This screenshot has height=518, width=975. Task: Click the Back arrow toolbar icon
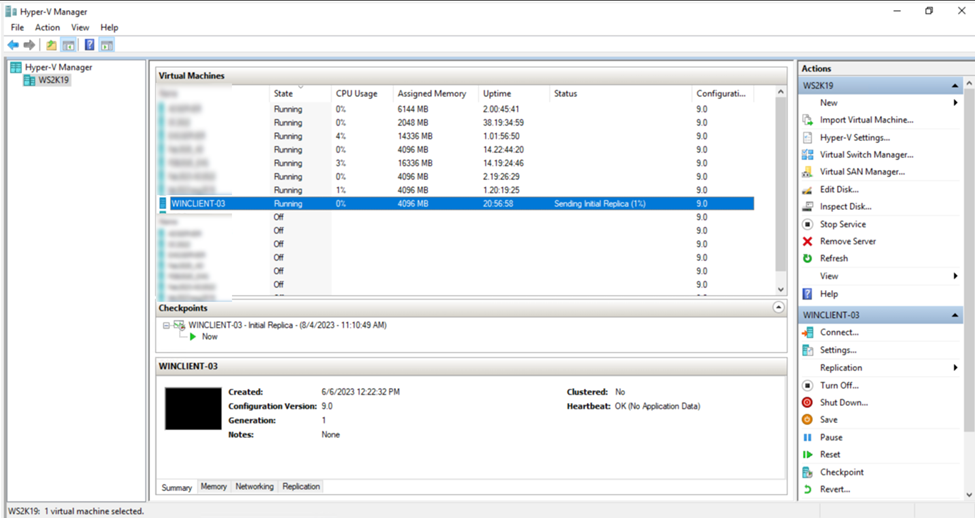point(13,45)
